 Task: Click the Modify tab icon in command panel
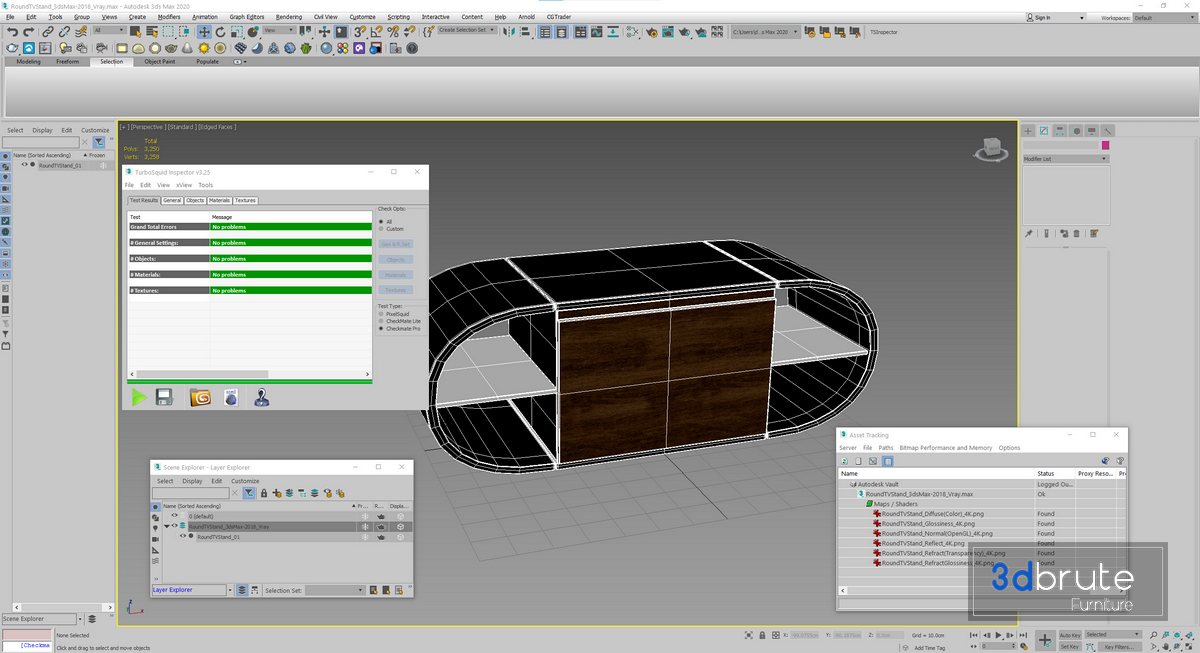1044,131
